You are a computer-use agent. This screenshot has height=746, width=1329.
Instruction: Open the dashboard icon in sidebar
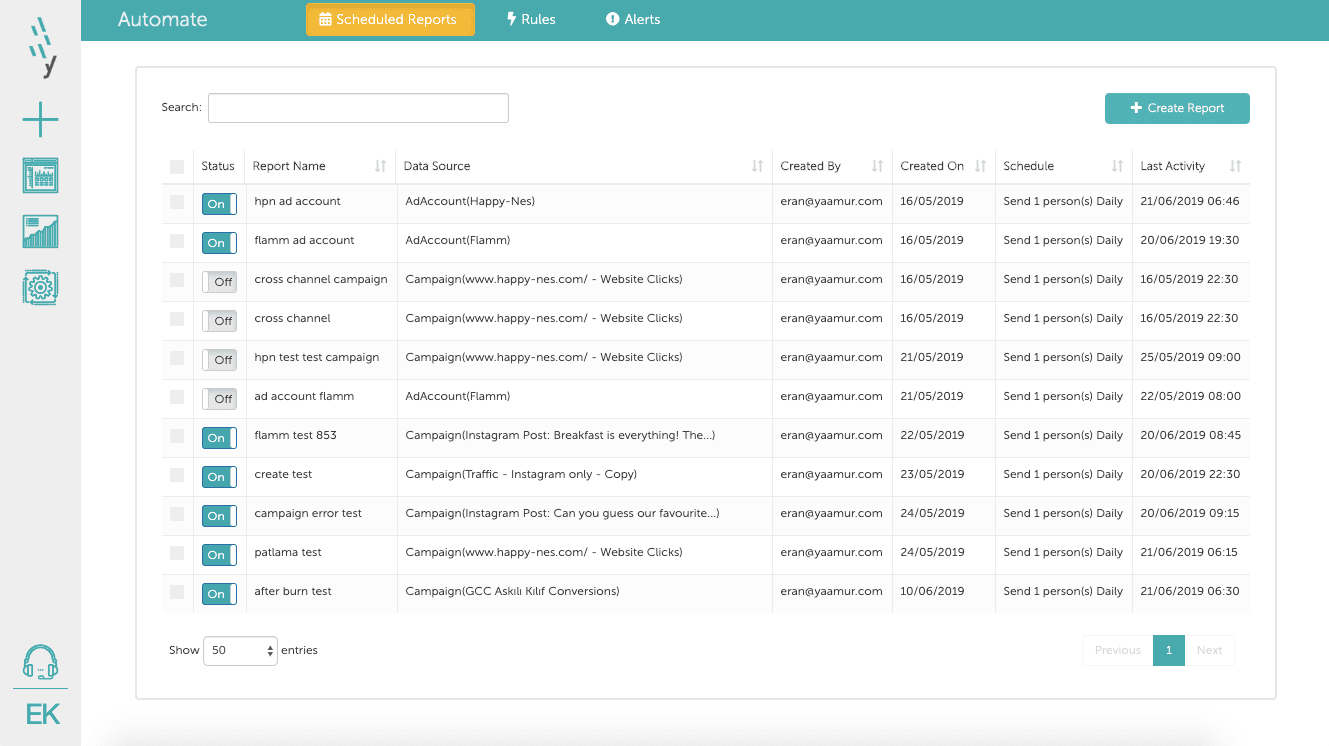(40, 177)
